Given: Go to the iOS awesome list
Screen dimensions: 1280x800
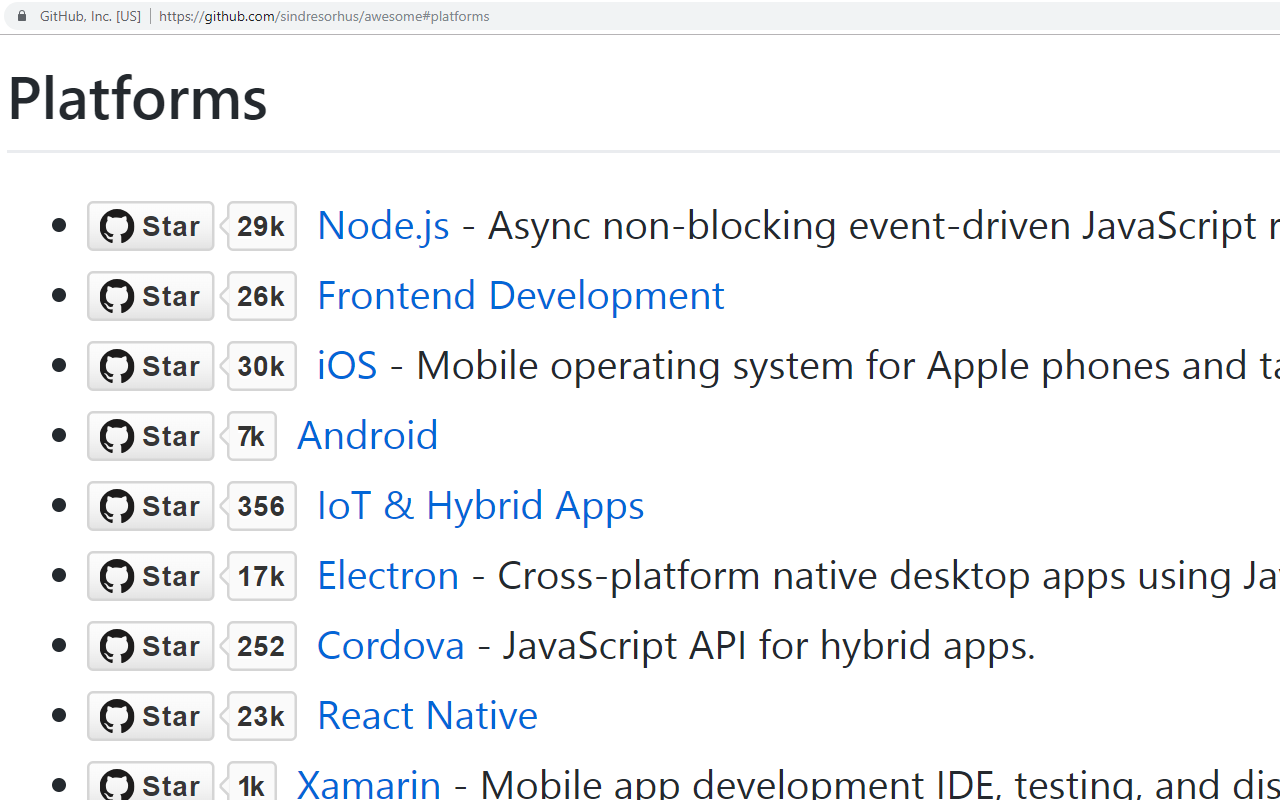Looking at the screenshot, I should [x=347, y=366].
